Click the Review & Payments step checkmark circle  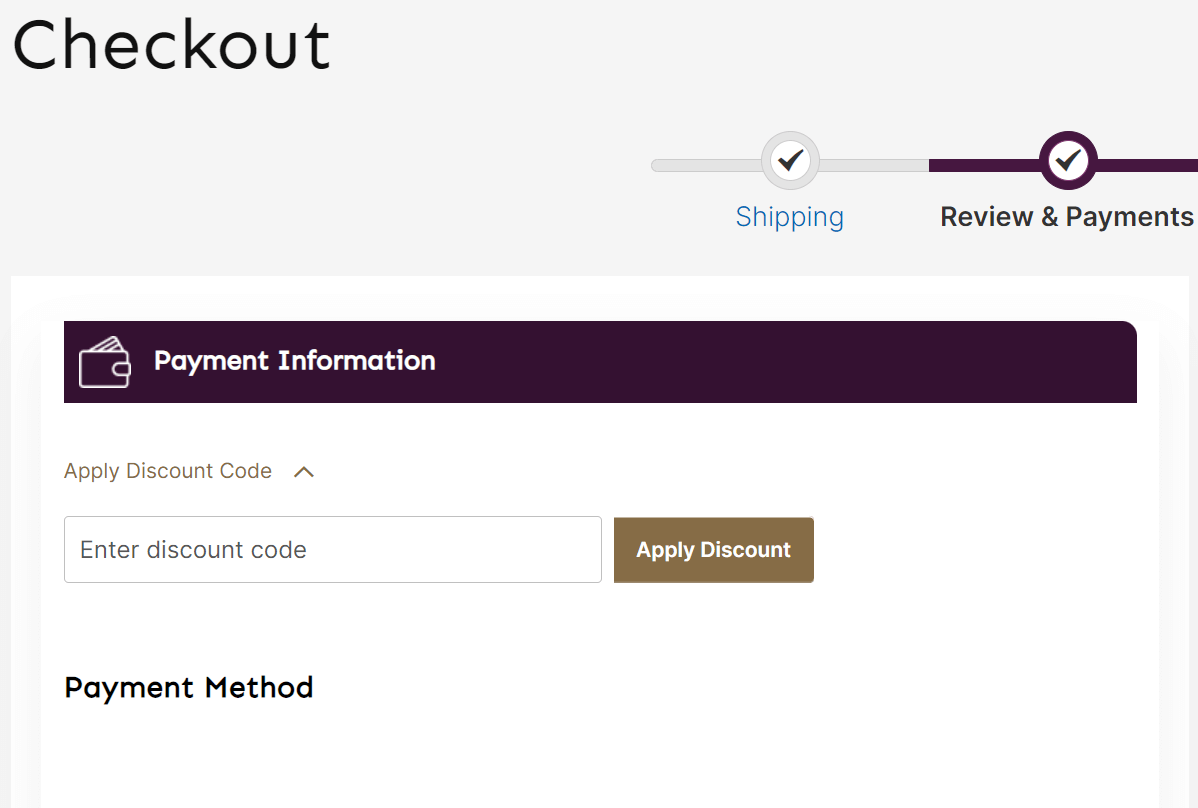tap(1068, 160)
